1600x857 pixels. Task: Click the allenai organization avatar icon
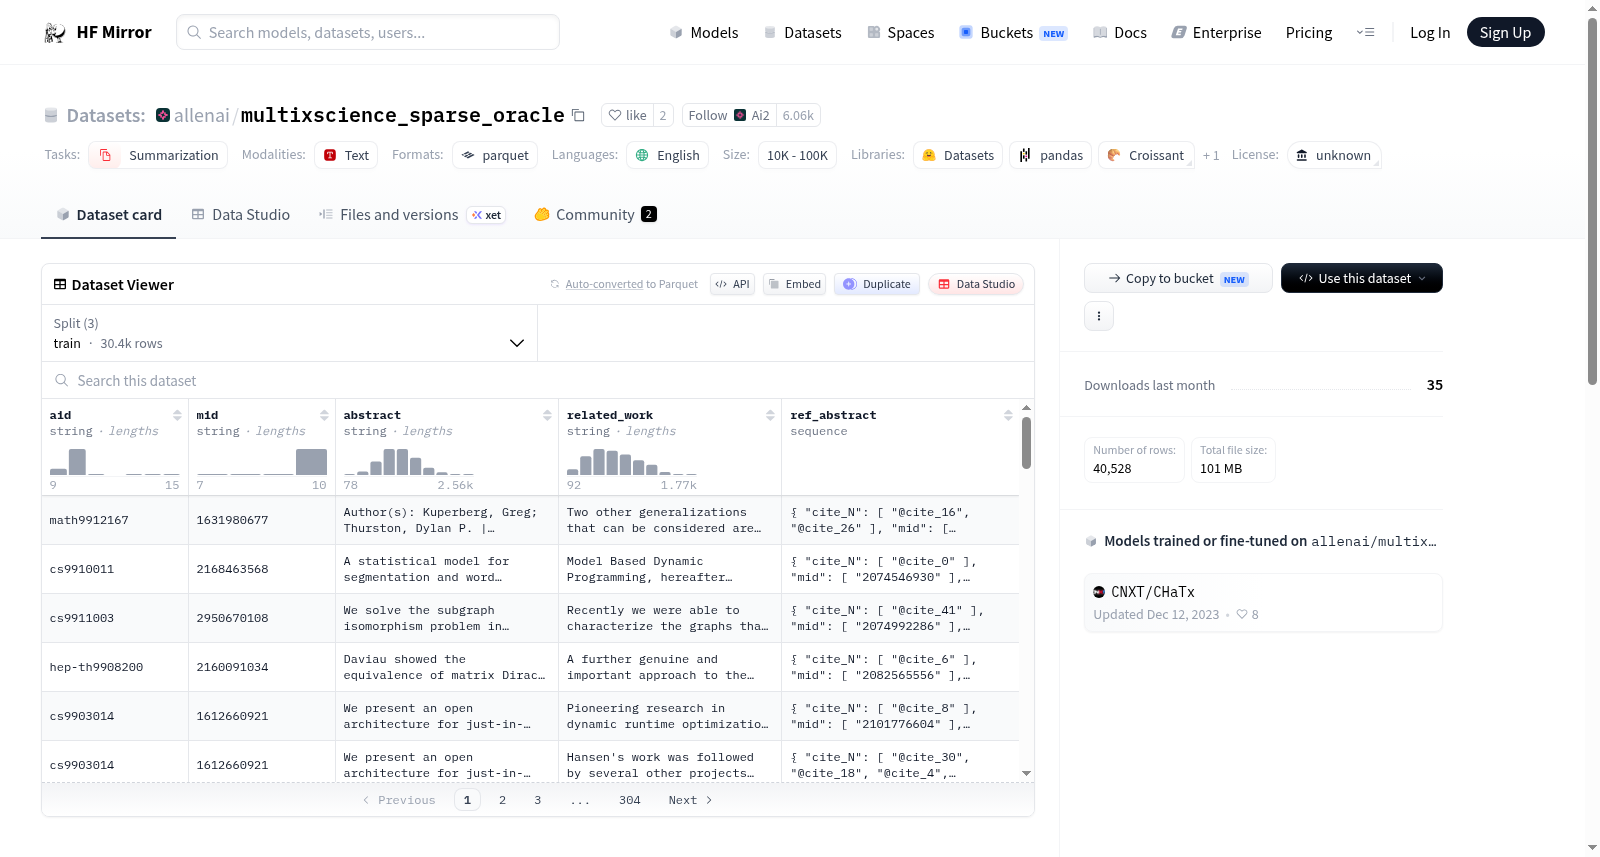click(163, 115)
